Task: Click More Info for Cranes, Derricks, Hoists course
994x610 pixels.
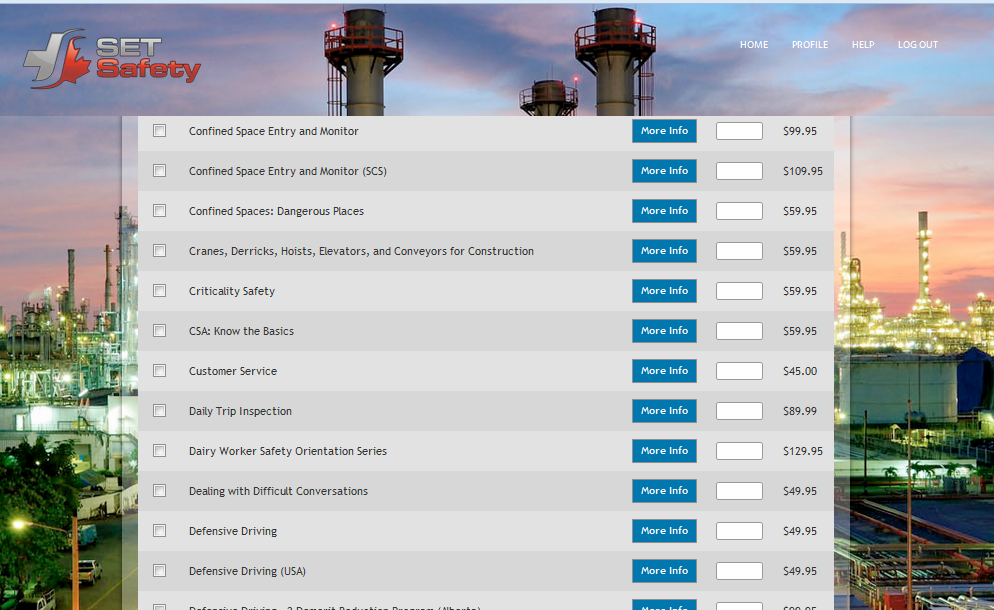Action: pos(664,250)
